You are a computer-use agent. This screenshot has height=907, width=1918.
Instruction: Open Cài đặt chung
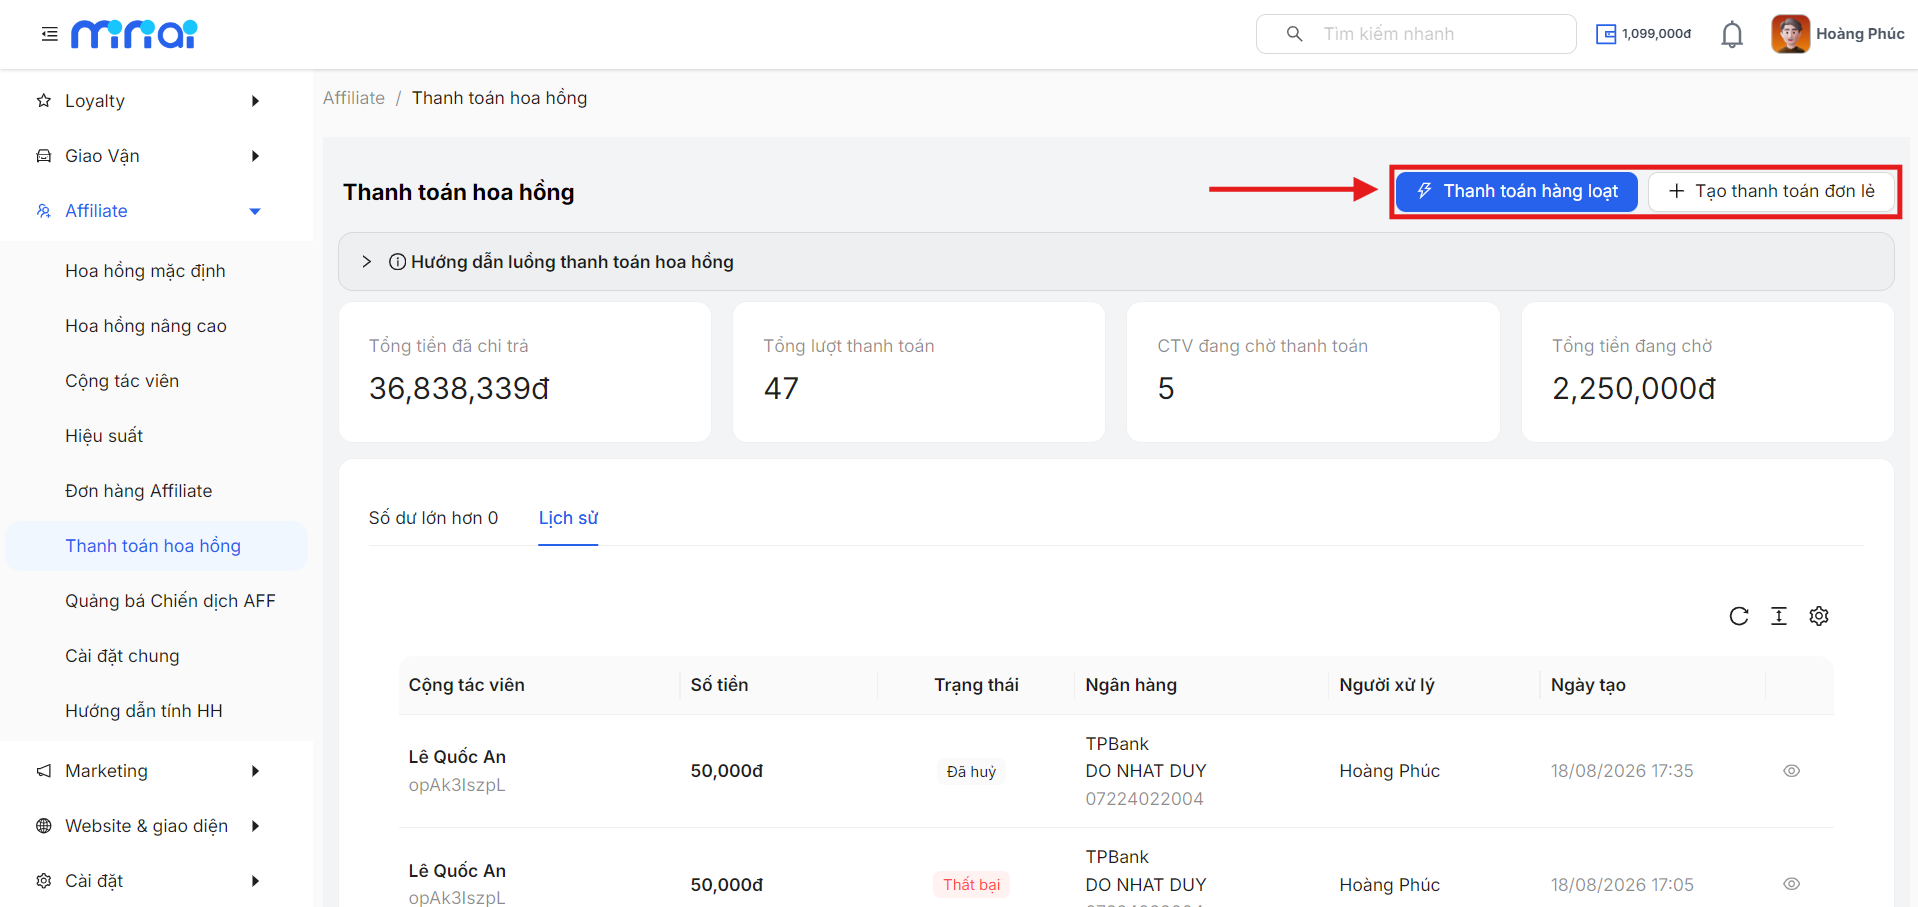click(156, 656)
